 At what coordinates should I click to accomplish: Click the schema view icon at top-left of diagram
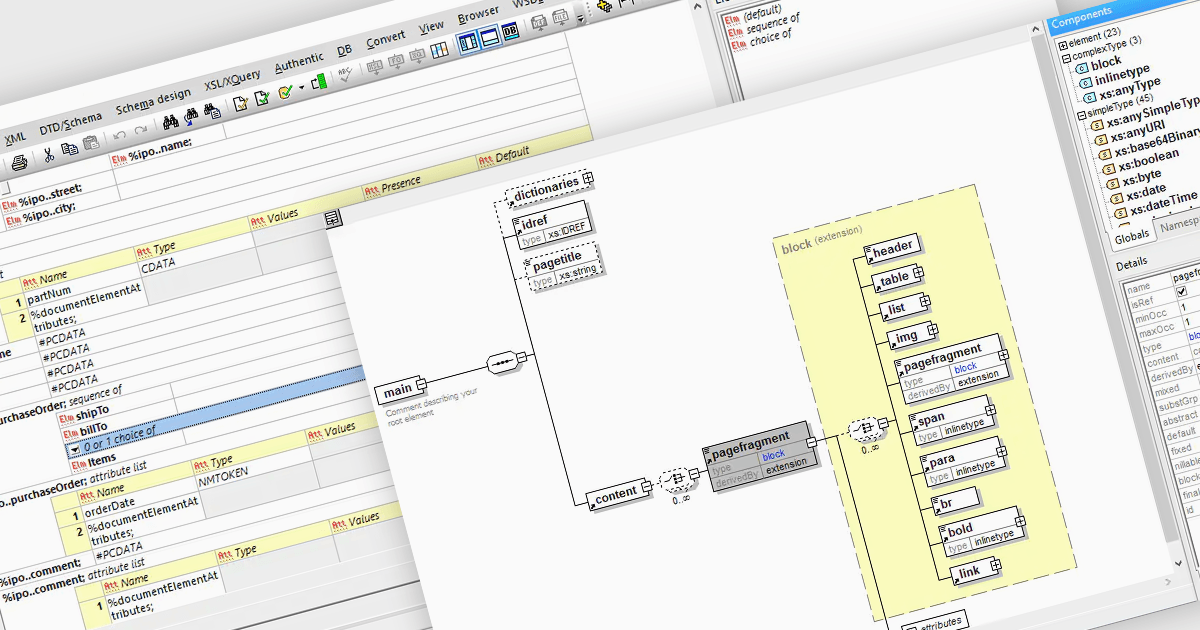coord(331,217)
